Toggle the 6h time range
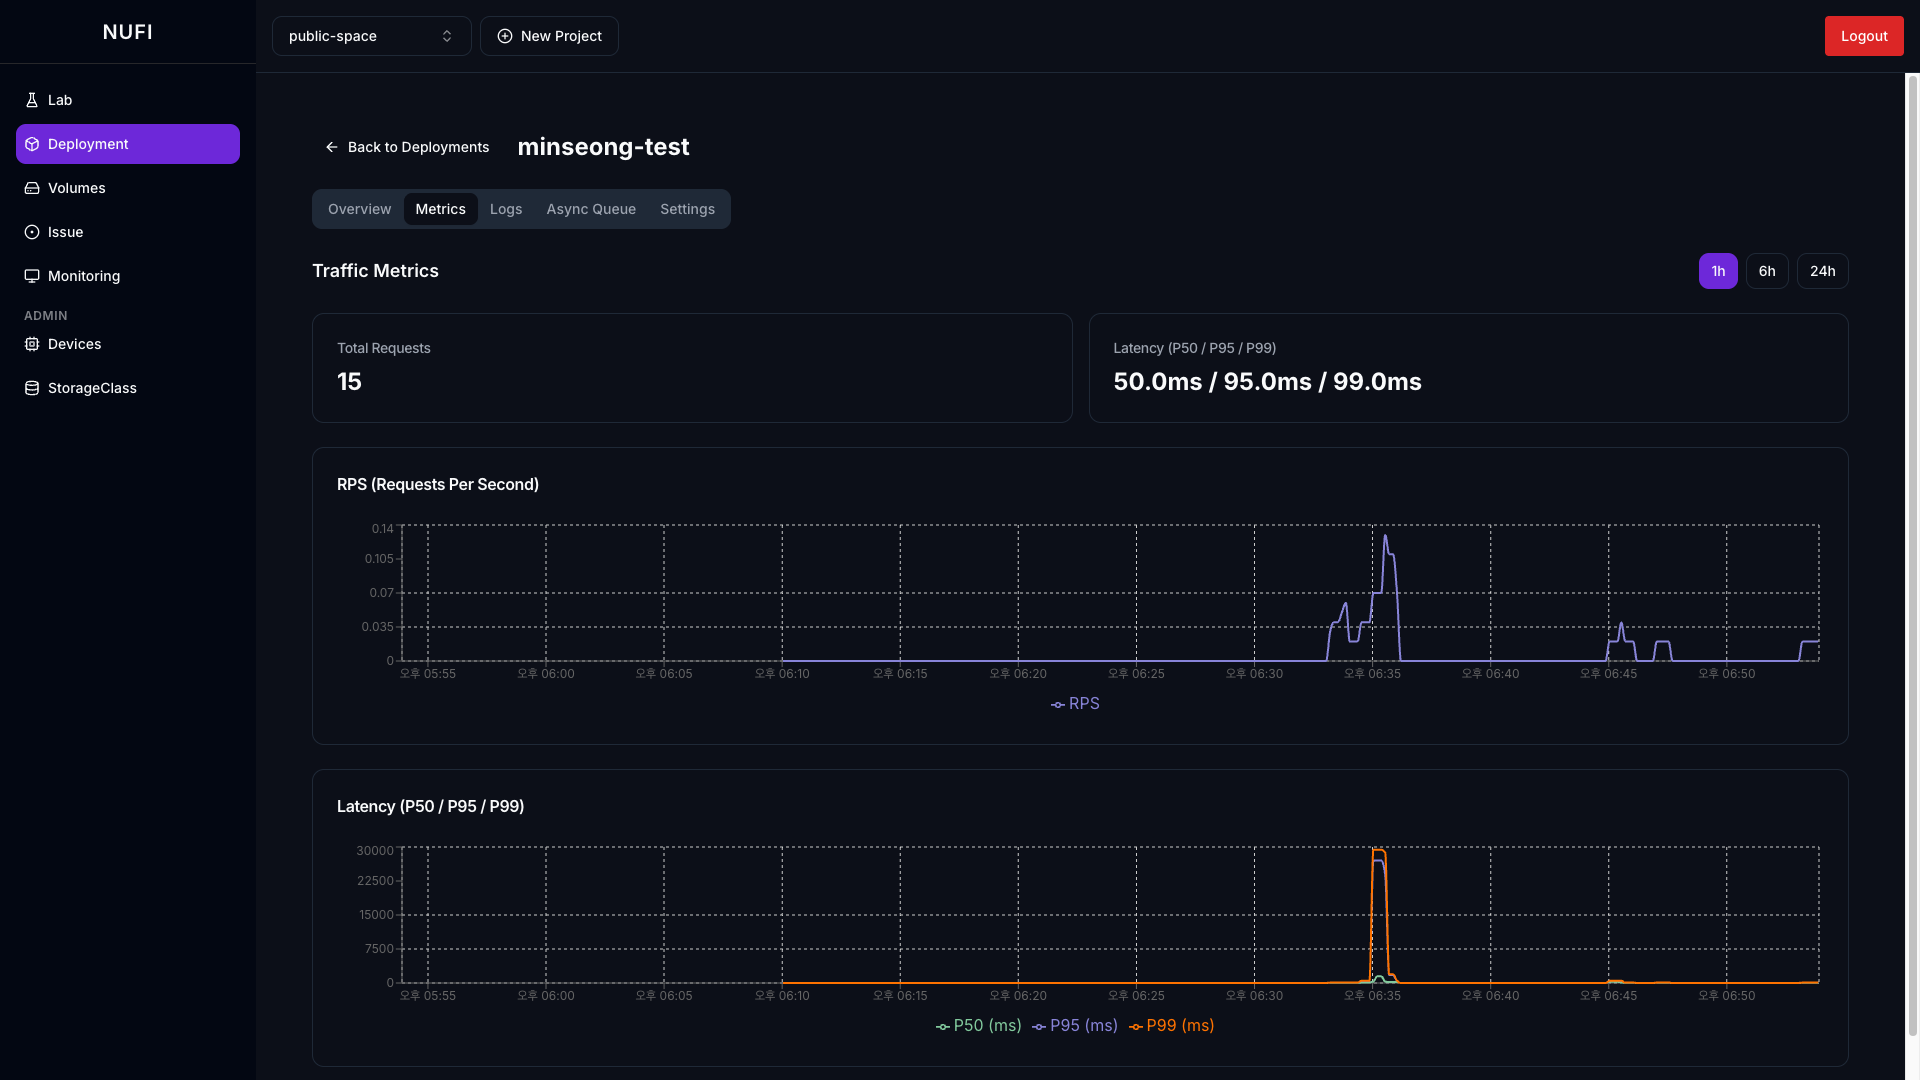Image resolution: width=1920 pixels, height=1080 pixels. pyautogui.click(x=1766, y=270)
